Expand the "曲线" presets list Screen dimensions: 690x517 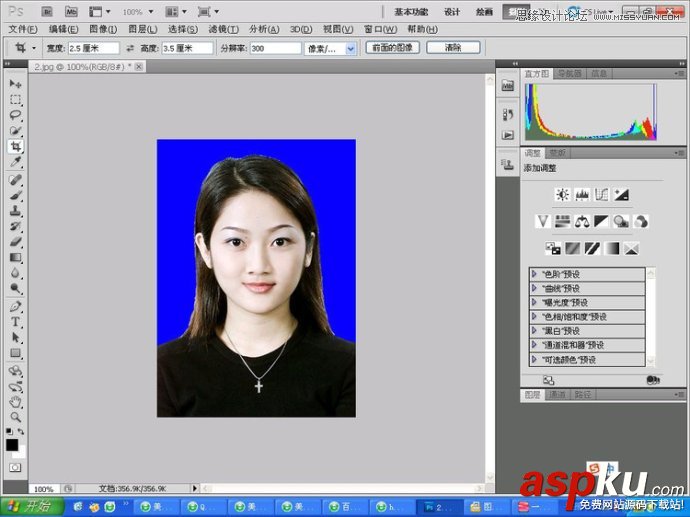[x=535, y=288]
